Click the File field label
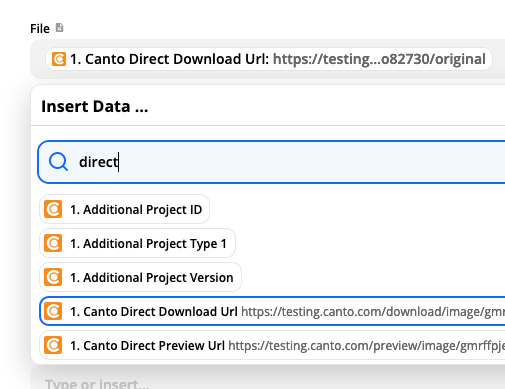The width and height of the screenshot is (505, 389). point(40,29)
